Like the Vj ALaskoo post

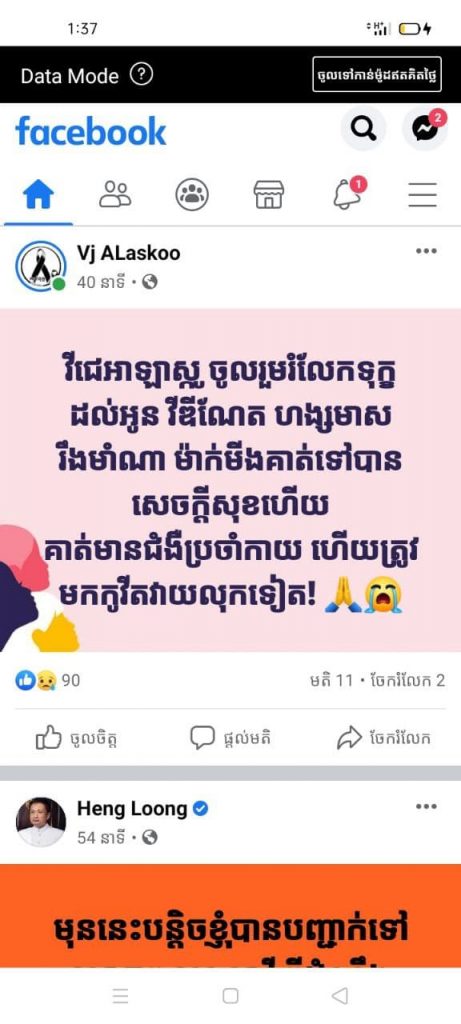pyautogui.click(x=77, y=739)
